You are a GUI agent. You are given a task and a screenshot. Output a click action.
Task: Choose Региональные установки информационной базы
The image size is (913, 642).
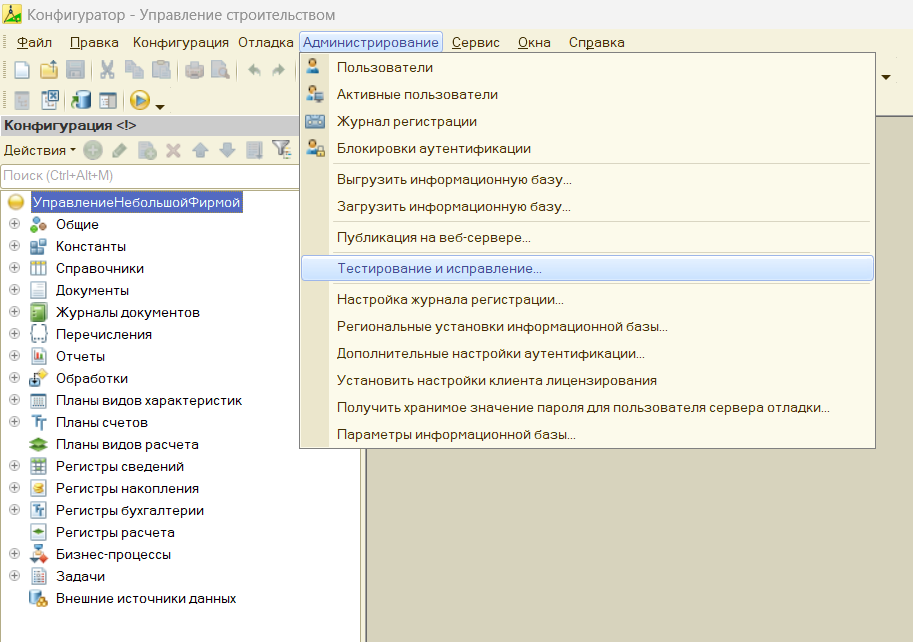(588, 327)
